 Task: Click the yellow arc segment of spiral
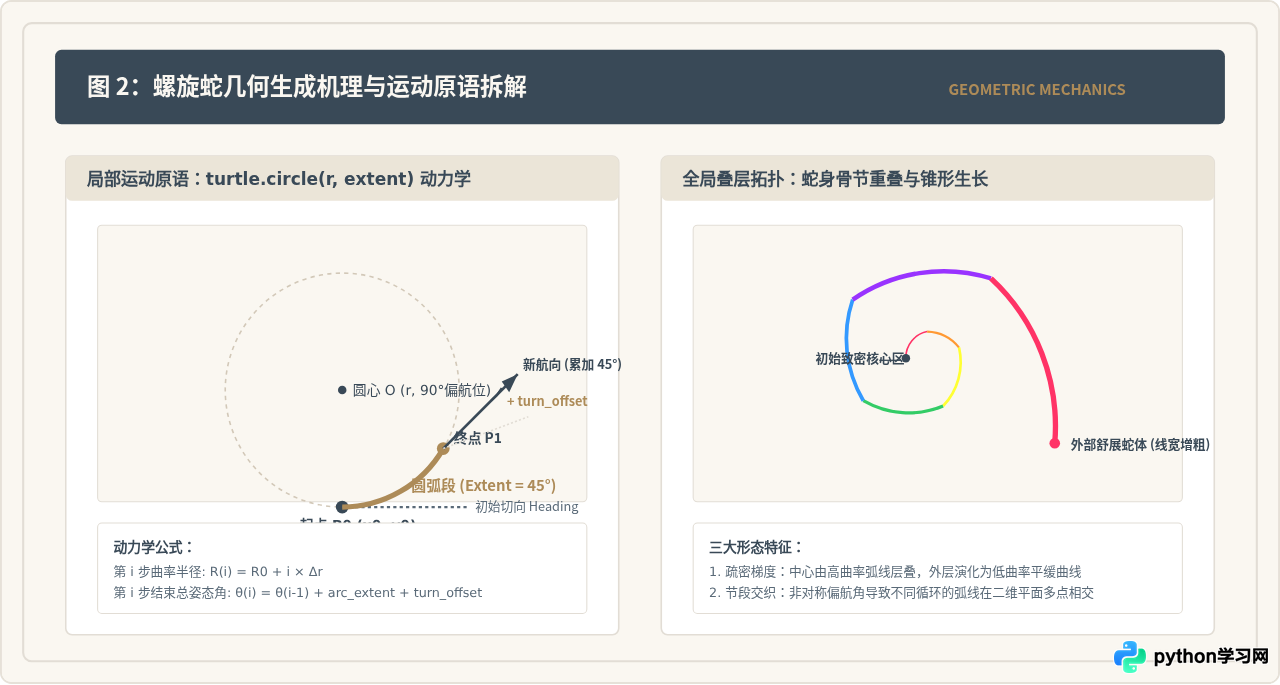(x=955, y=379)
